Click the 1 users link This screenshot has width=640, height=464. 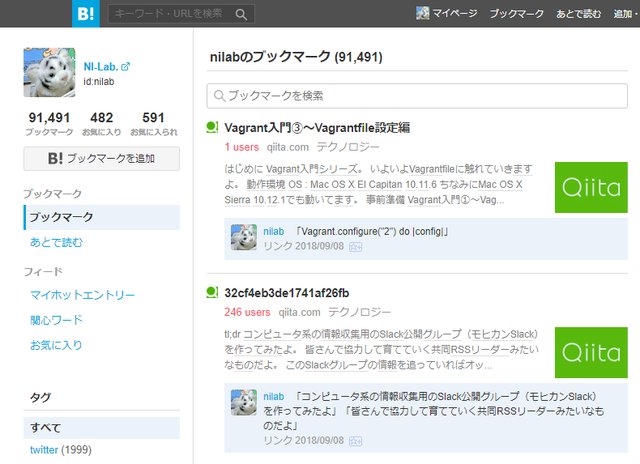click(x=242, y=147)
